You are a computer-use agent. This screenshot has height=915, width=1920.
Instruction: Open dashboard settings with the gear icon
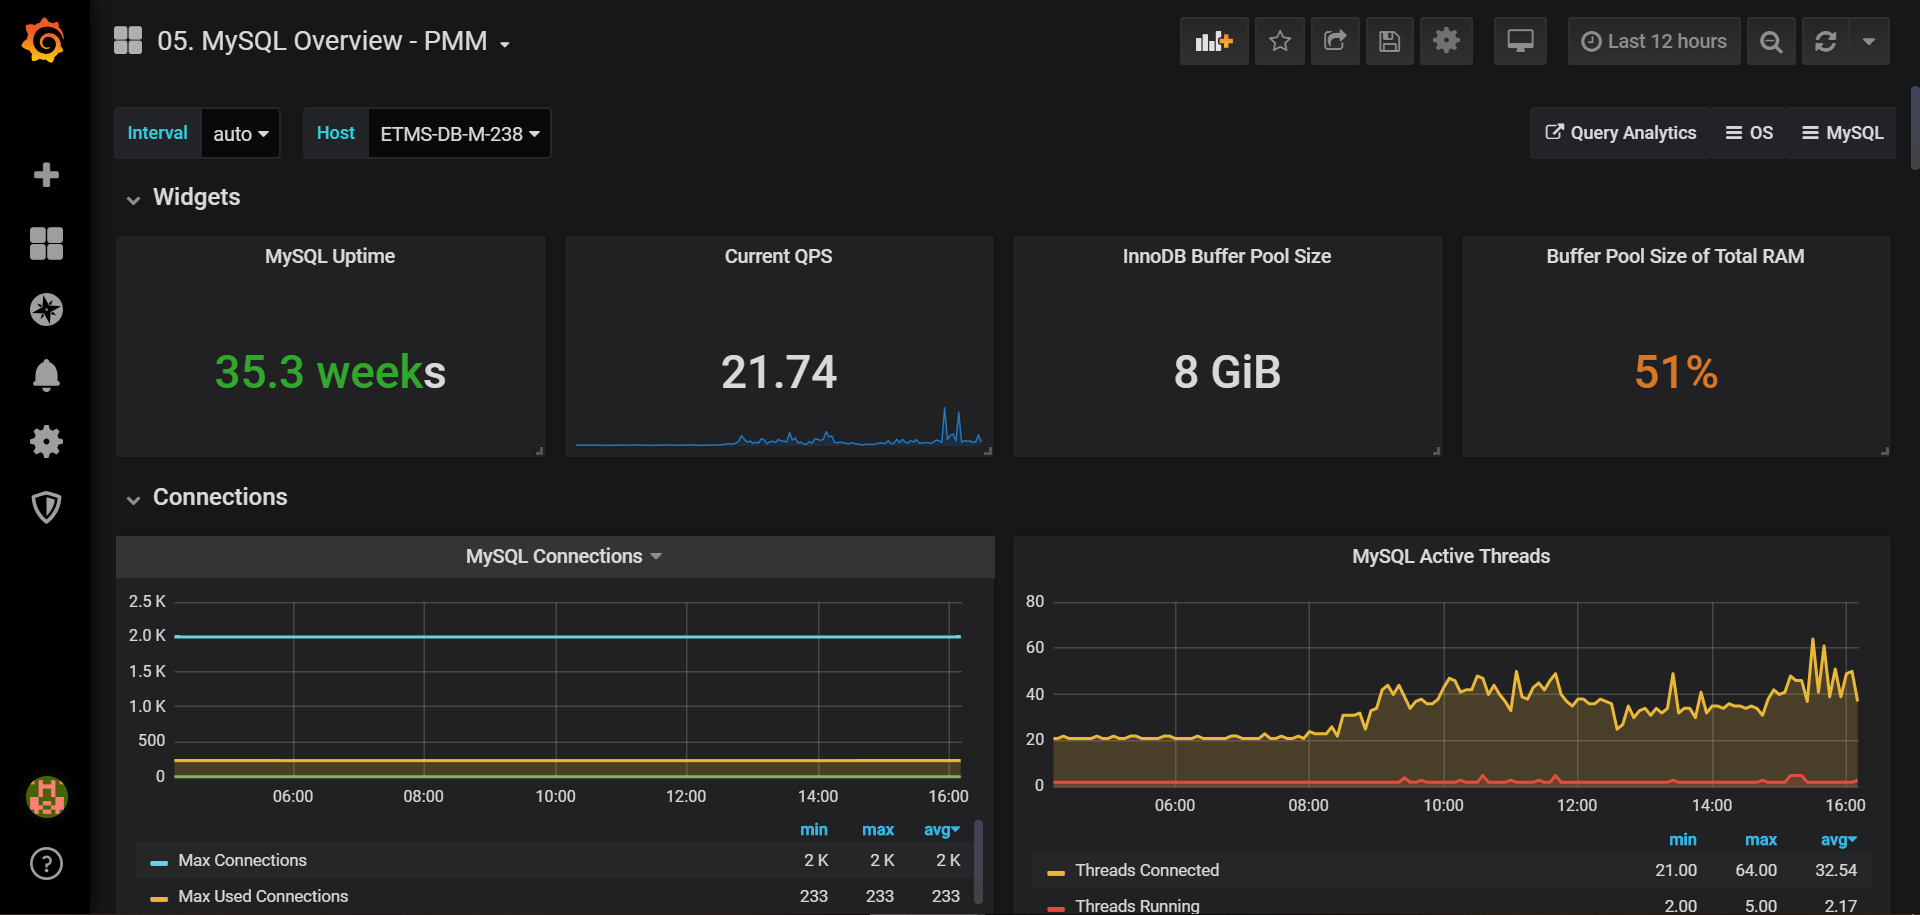point(1446,41)
